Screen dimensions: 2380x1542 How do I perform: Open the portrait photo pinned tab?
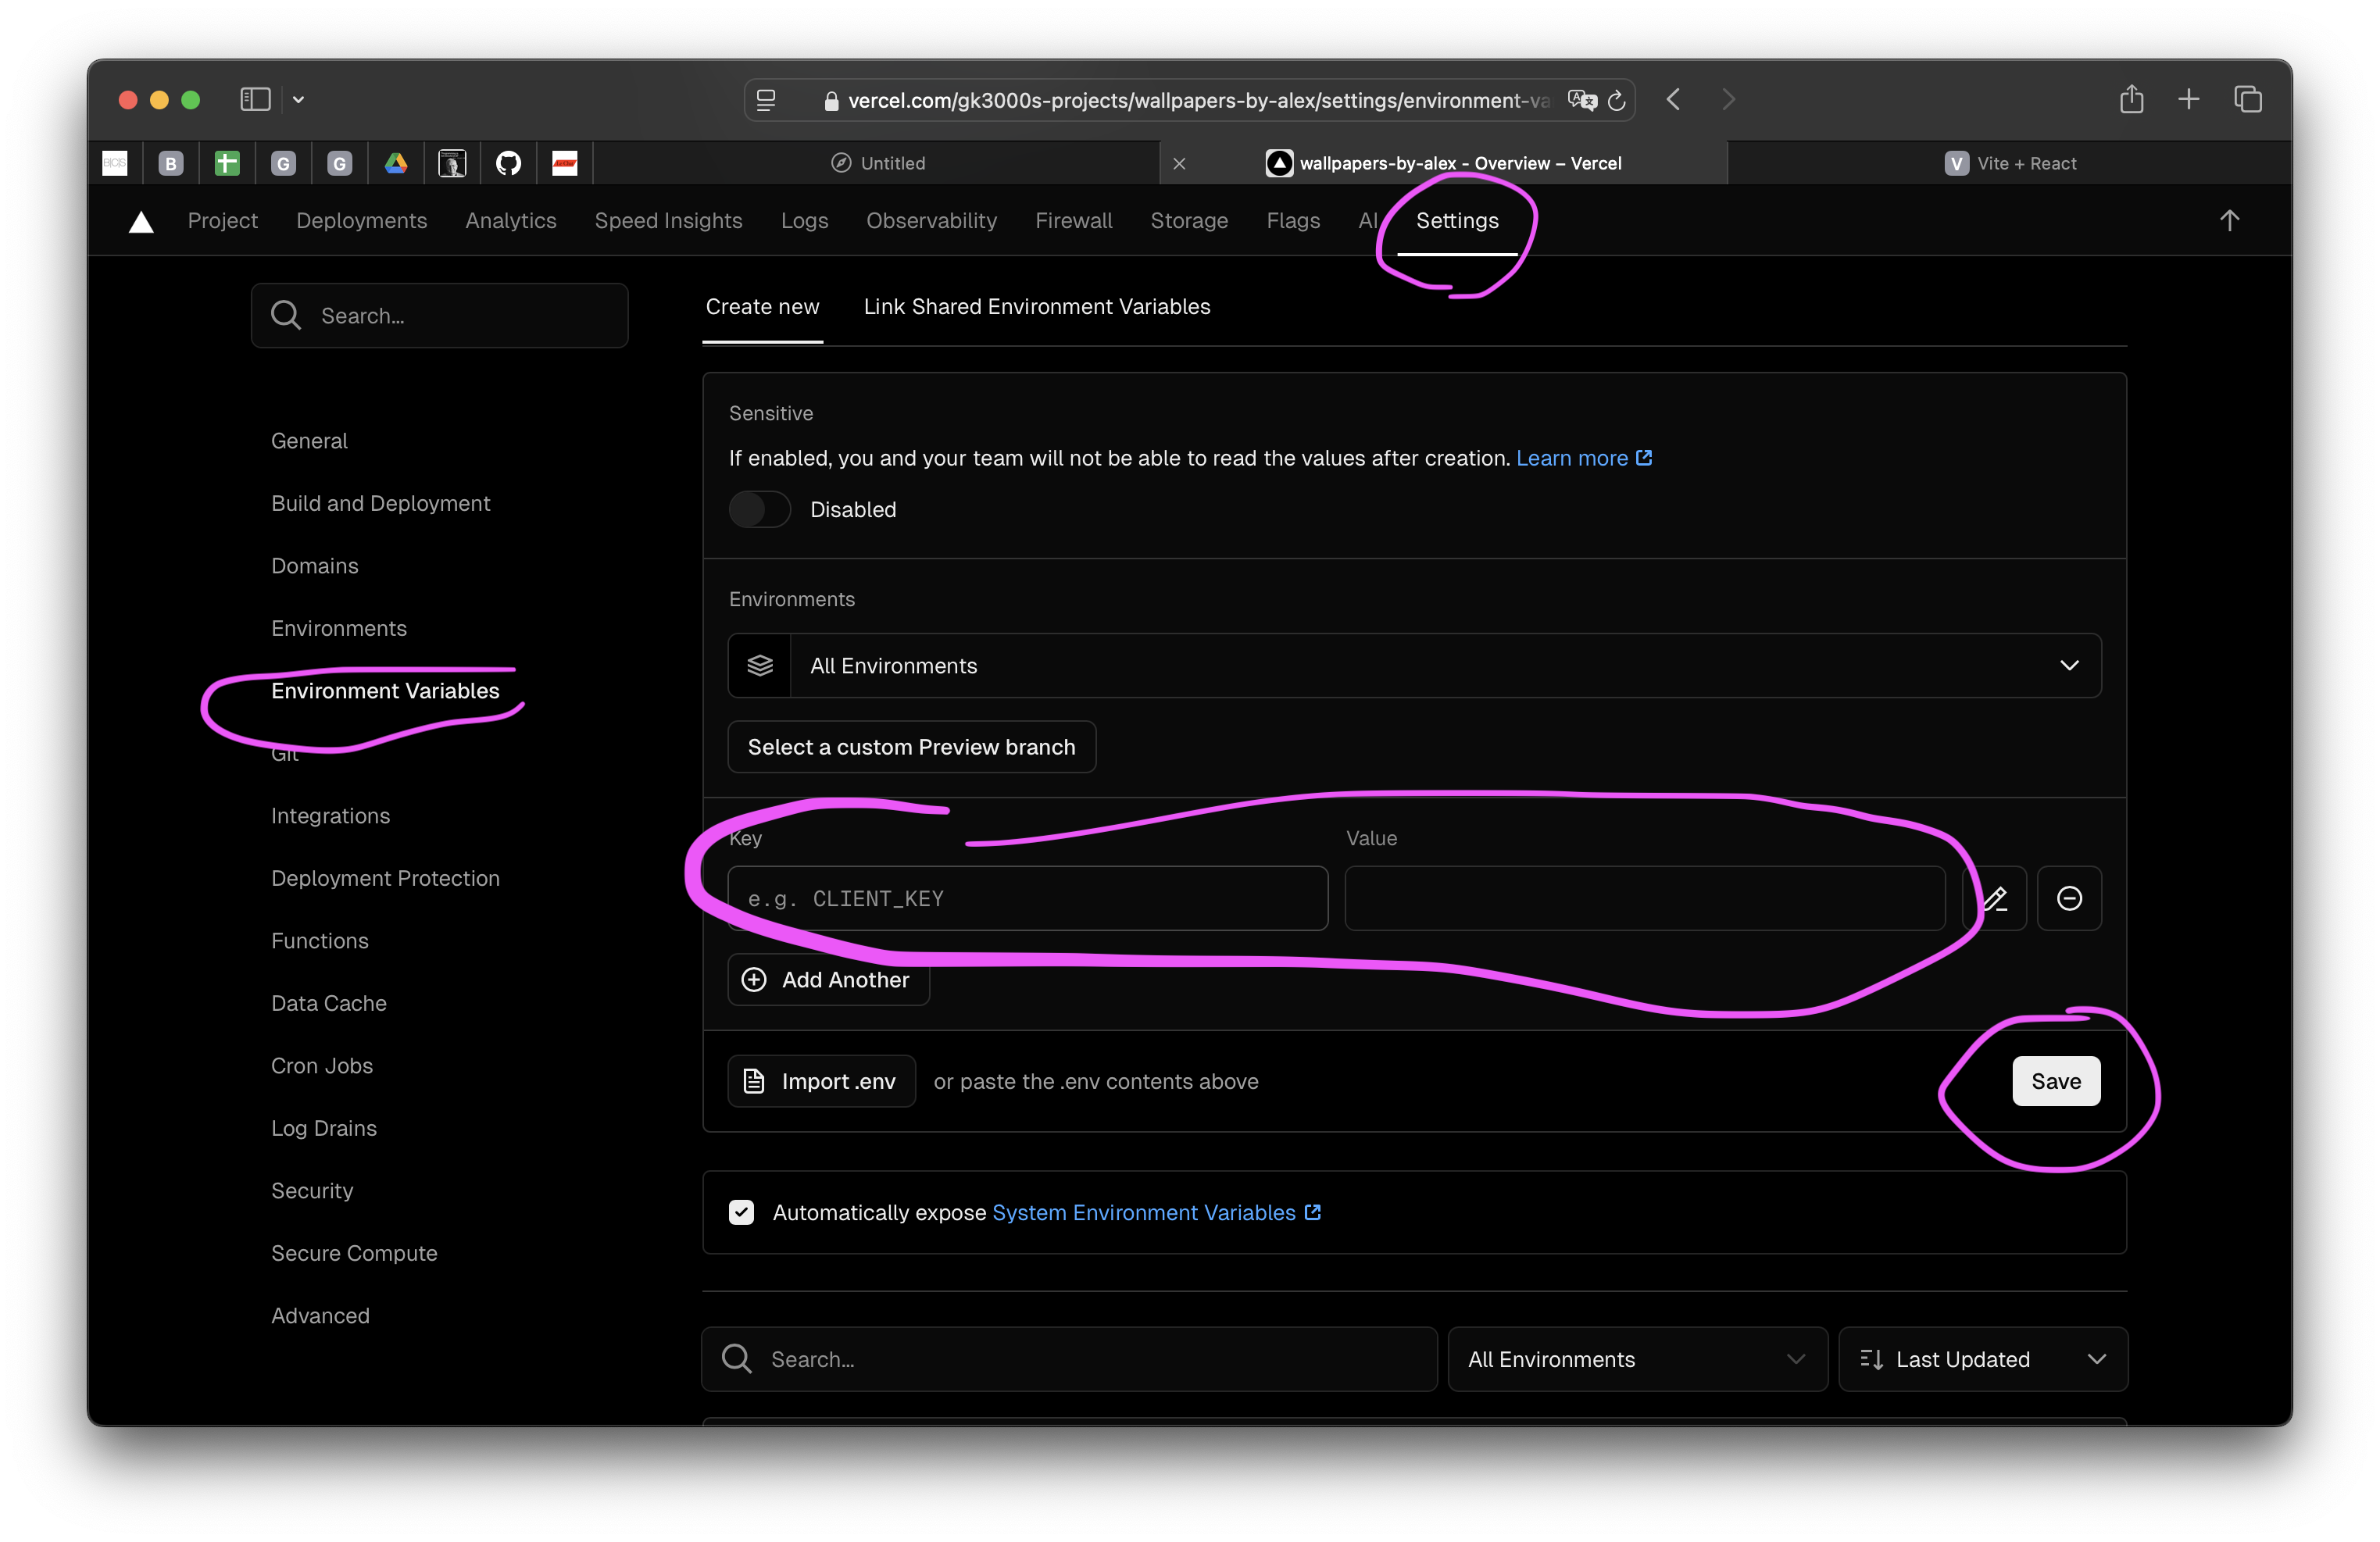tap(452, 163)
